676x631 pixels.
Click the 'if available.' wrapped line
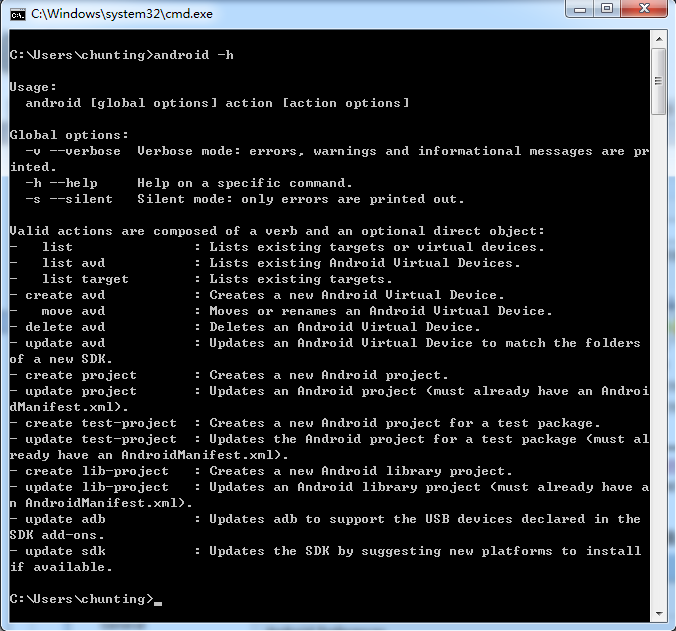[61, 567]
